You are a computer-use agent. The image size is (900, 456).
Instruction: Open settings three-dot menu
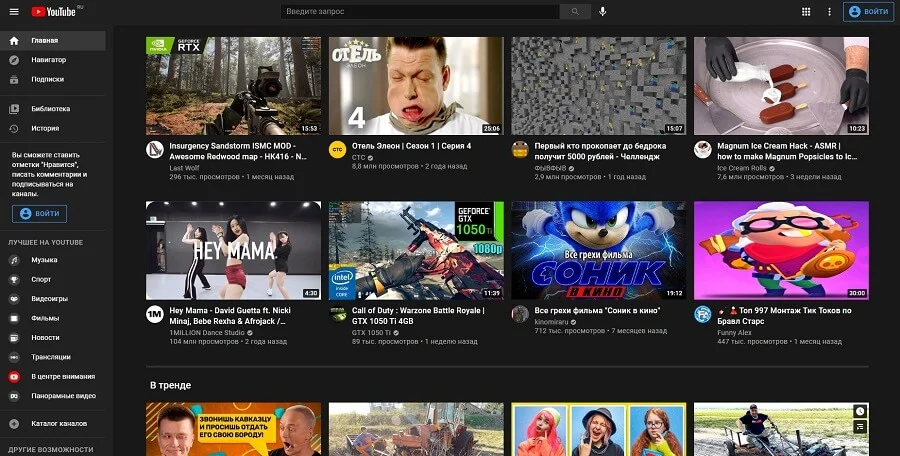coord(828,11)
